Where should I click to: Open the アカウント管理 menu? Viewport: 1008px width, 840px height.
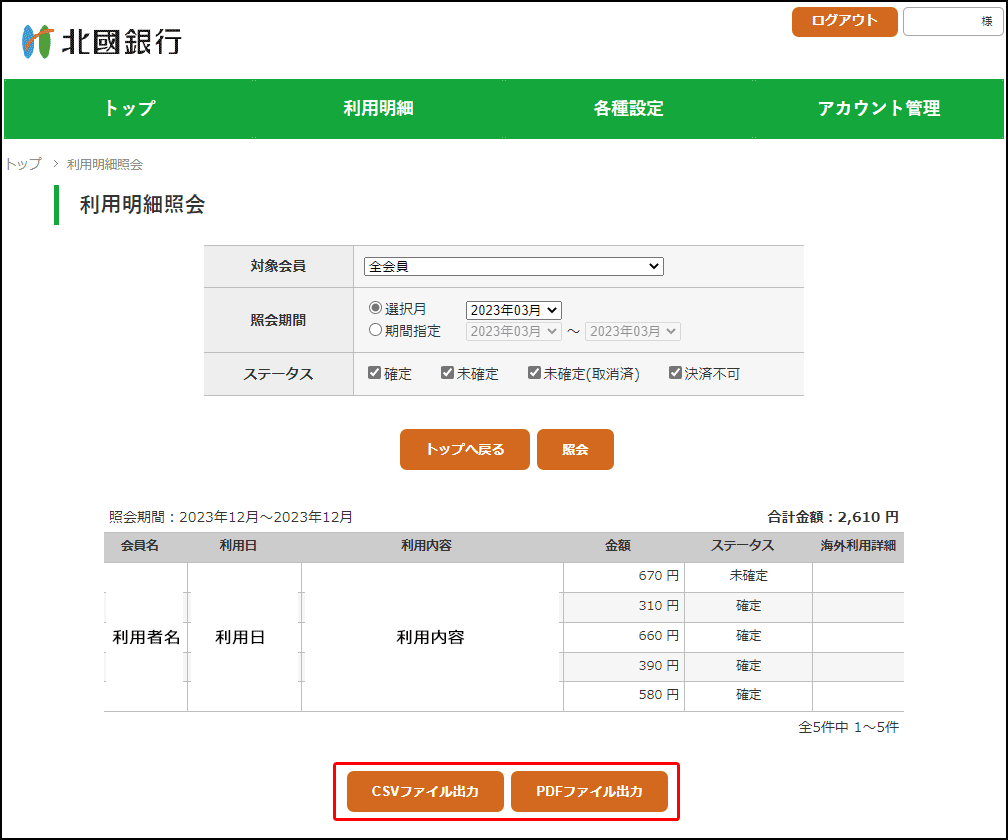pos(878,109)
